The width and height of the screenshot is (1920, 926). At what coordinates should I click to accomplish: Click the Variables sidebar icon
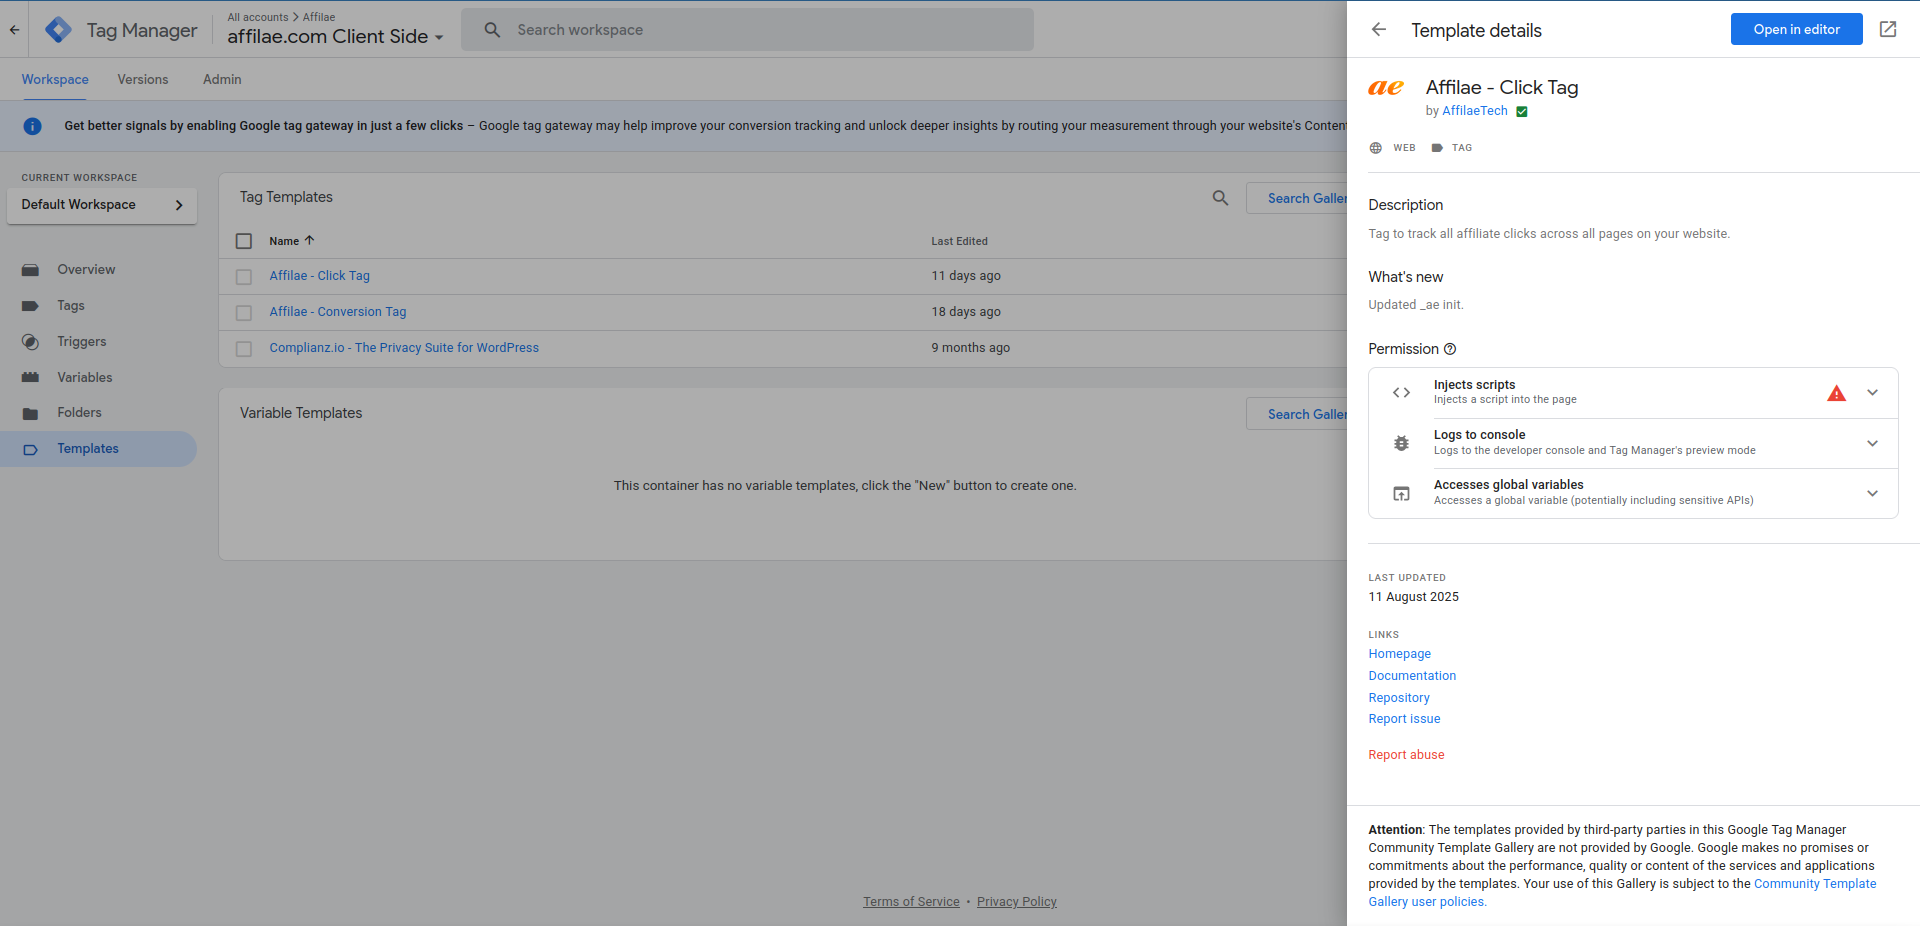click(x=30, y=378)
